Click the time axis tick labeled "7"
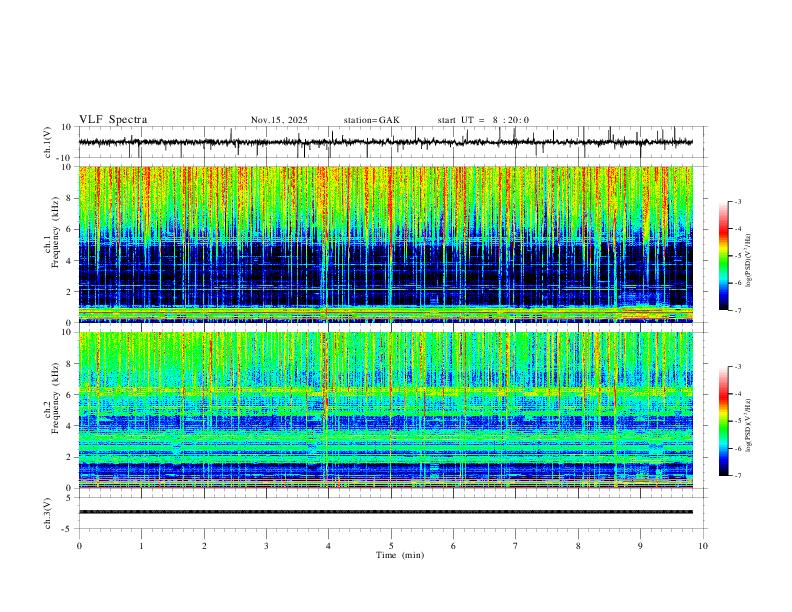The height and width of the screenshot is (612, 792). (x=516, y=546)
